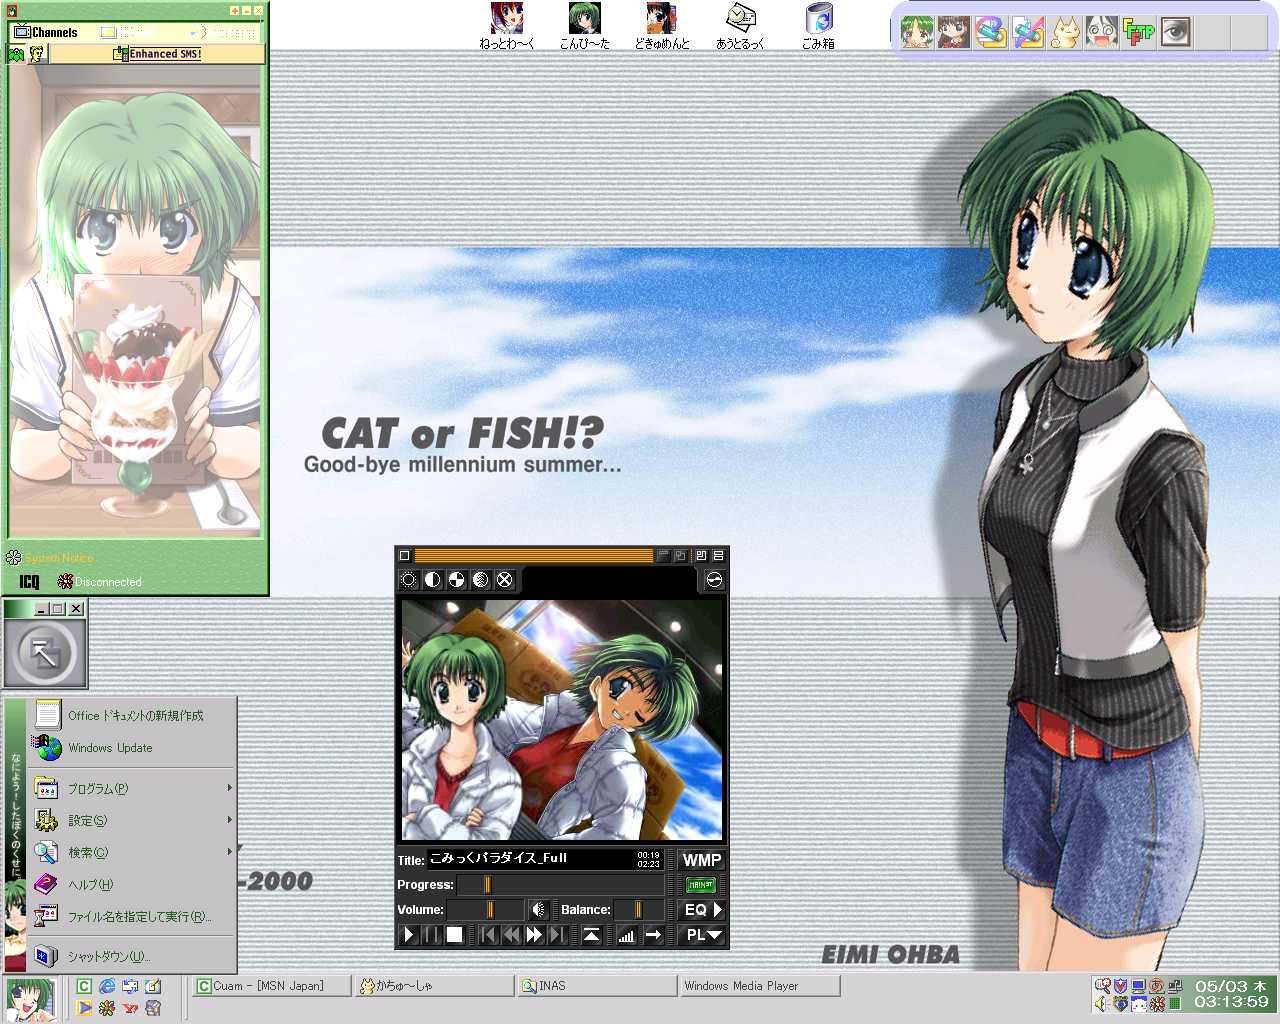This screenshot has height=1024, width=1280.
Task: Pause playback in the media player
Action: [x=431, y=935]
